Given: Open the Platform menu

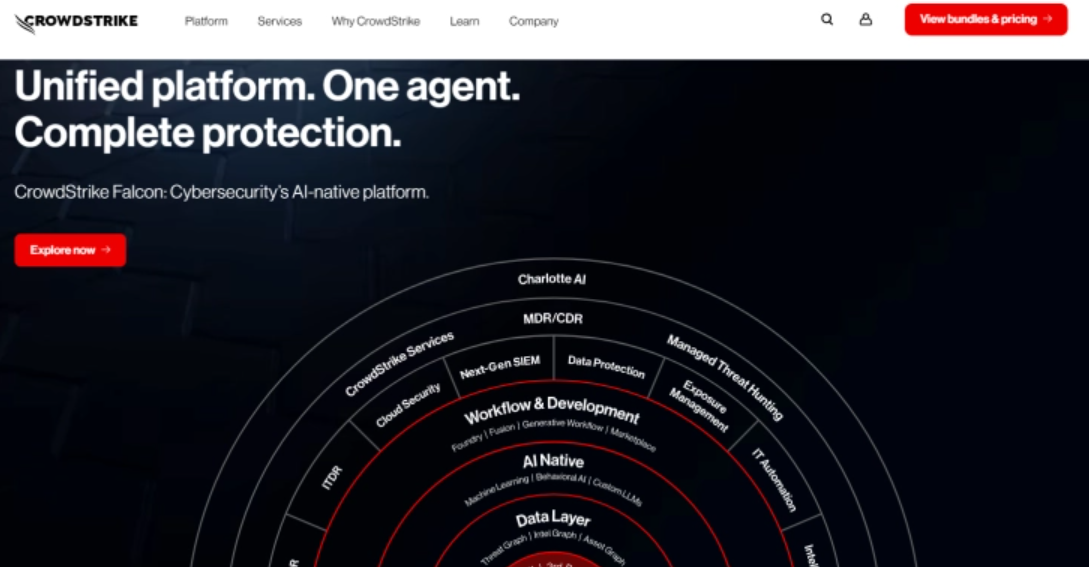Looking at the screenshot, I should coord(206,22).
